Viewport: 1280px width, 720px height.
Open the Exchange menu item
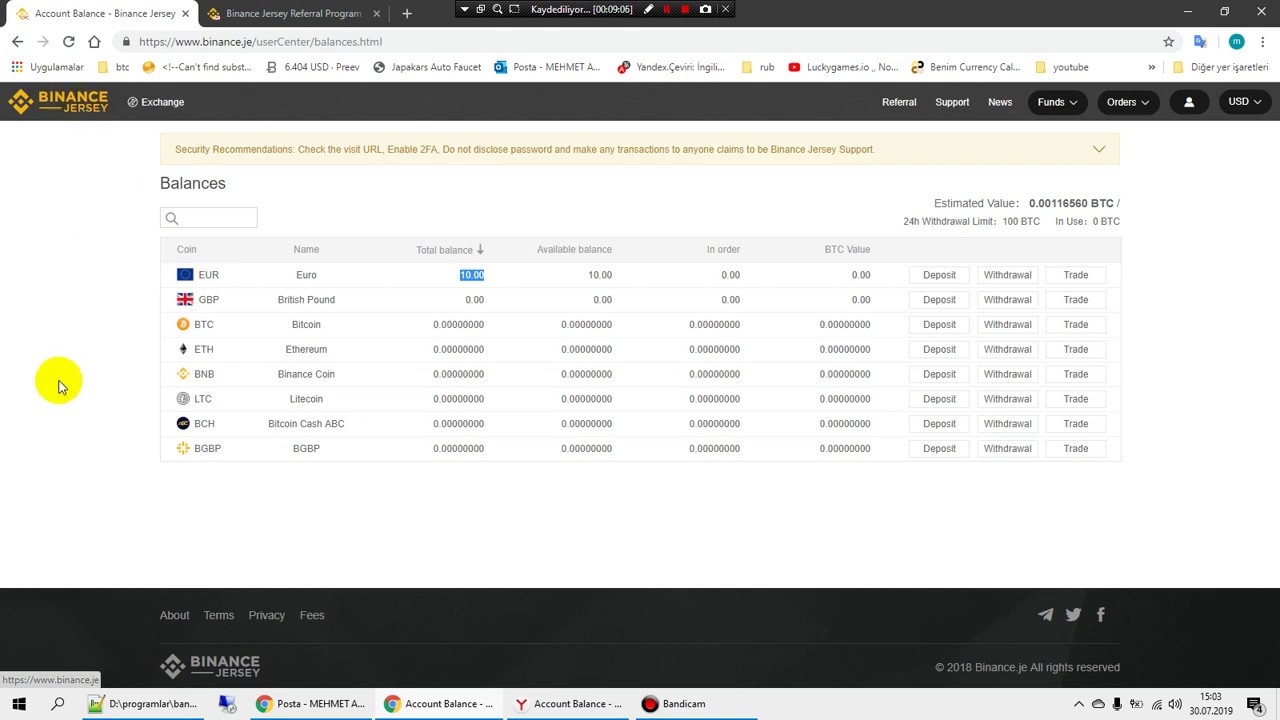[x=156, y=102]
